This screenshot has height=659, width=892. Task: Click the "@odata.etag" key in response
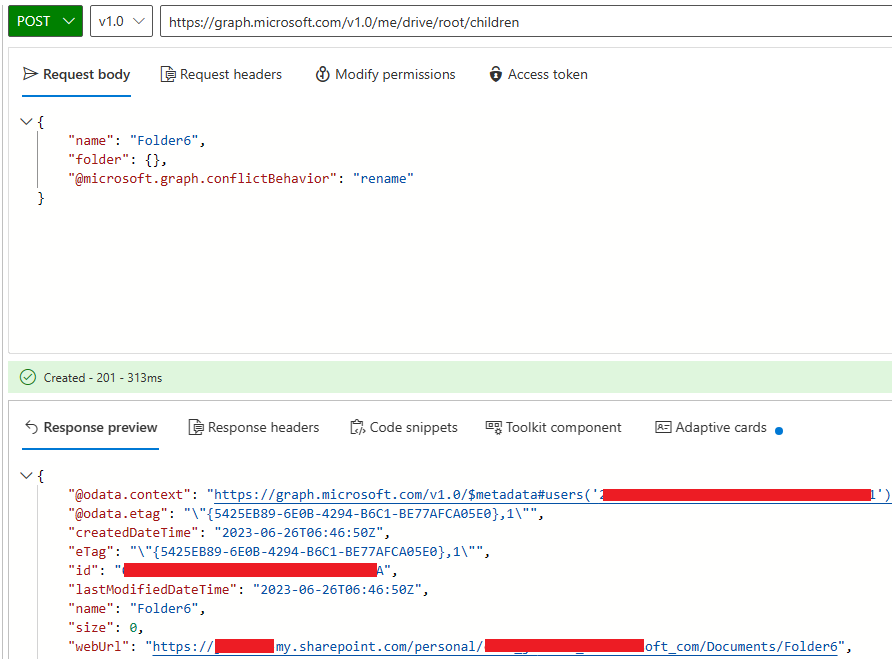(x=118, y=514)
